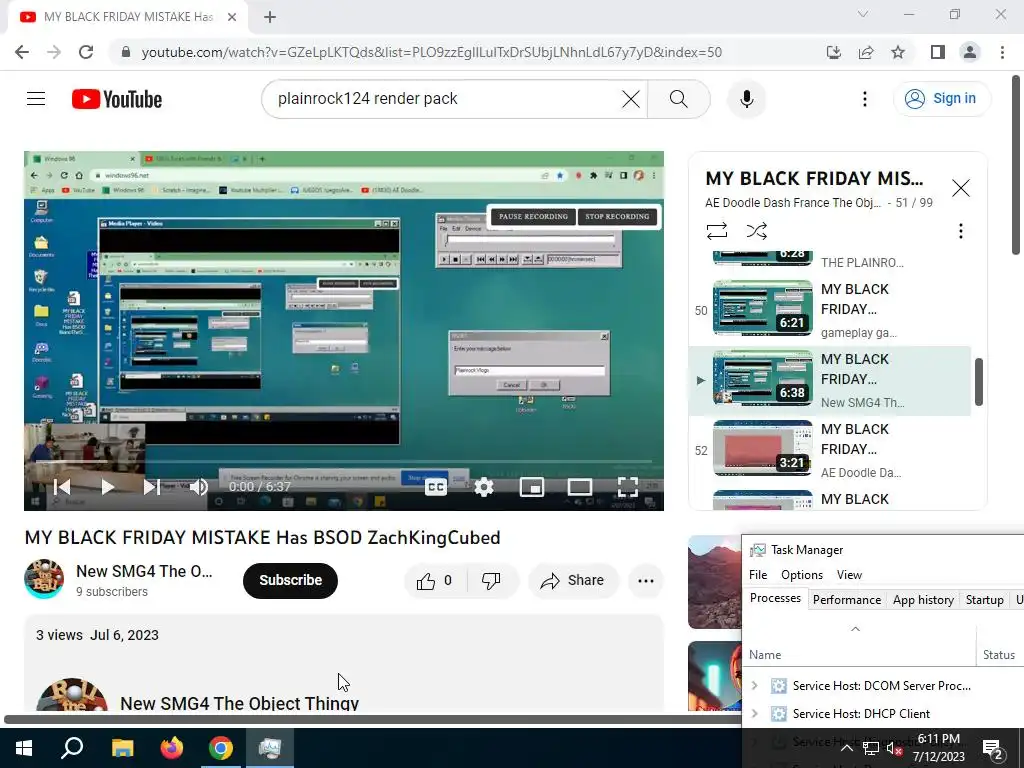Go to the YouTube home logo
Image resolution: width=1024 pixels, height=768 pixels.
point(117,99)
